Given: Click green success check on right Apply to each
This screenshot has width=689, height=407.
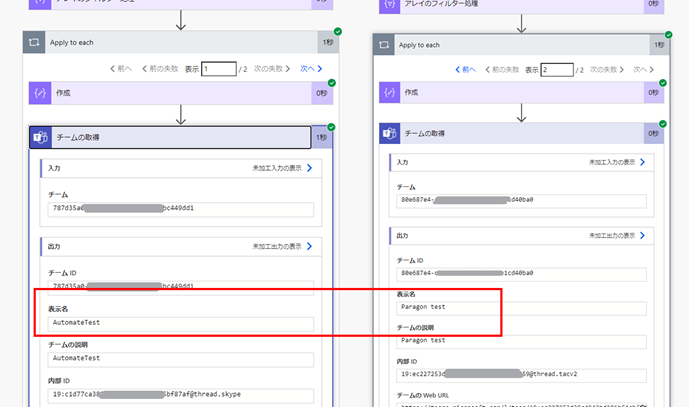Looking at the screenshot, I should pyautogui.click(x=668, y=35).
